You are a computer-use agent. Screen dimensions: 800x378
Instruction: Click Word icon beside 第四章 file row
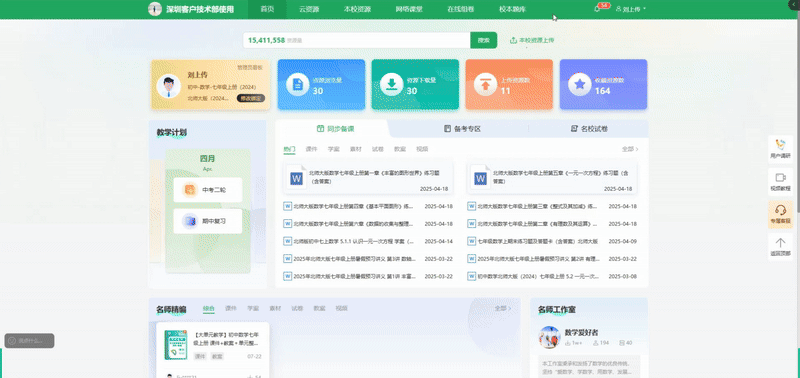[287, 207]
